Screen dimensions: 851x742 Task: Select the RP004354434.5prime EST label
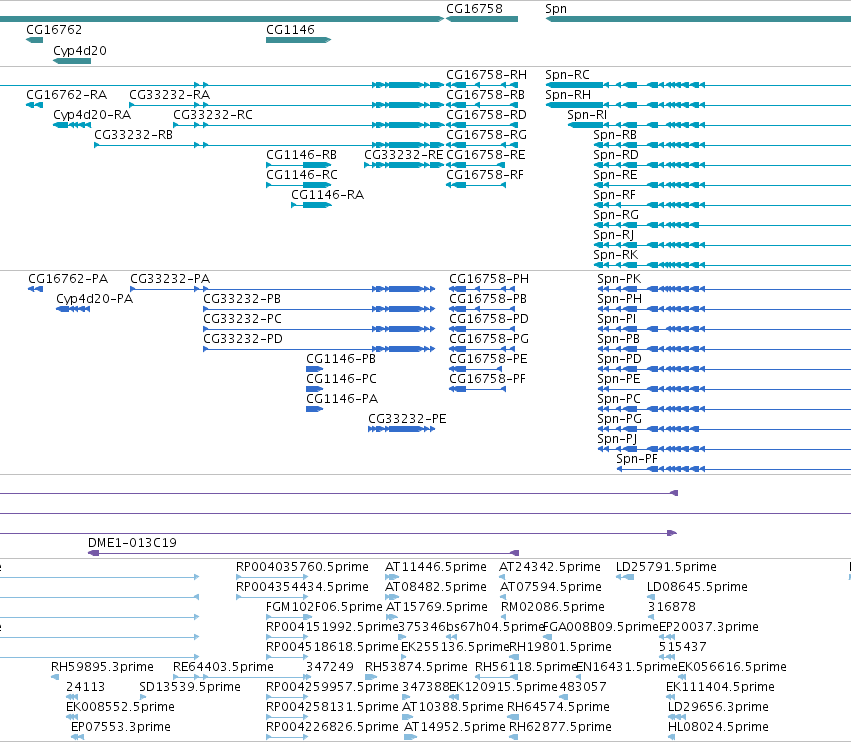pos(302,587)
